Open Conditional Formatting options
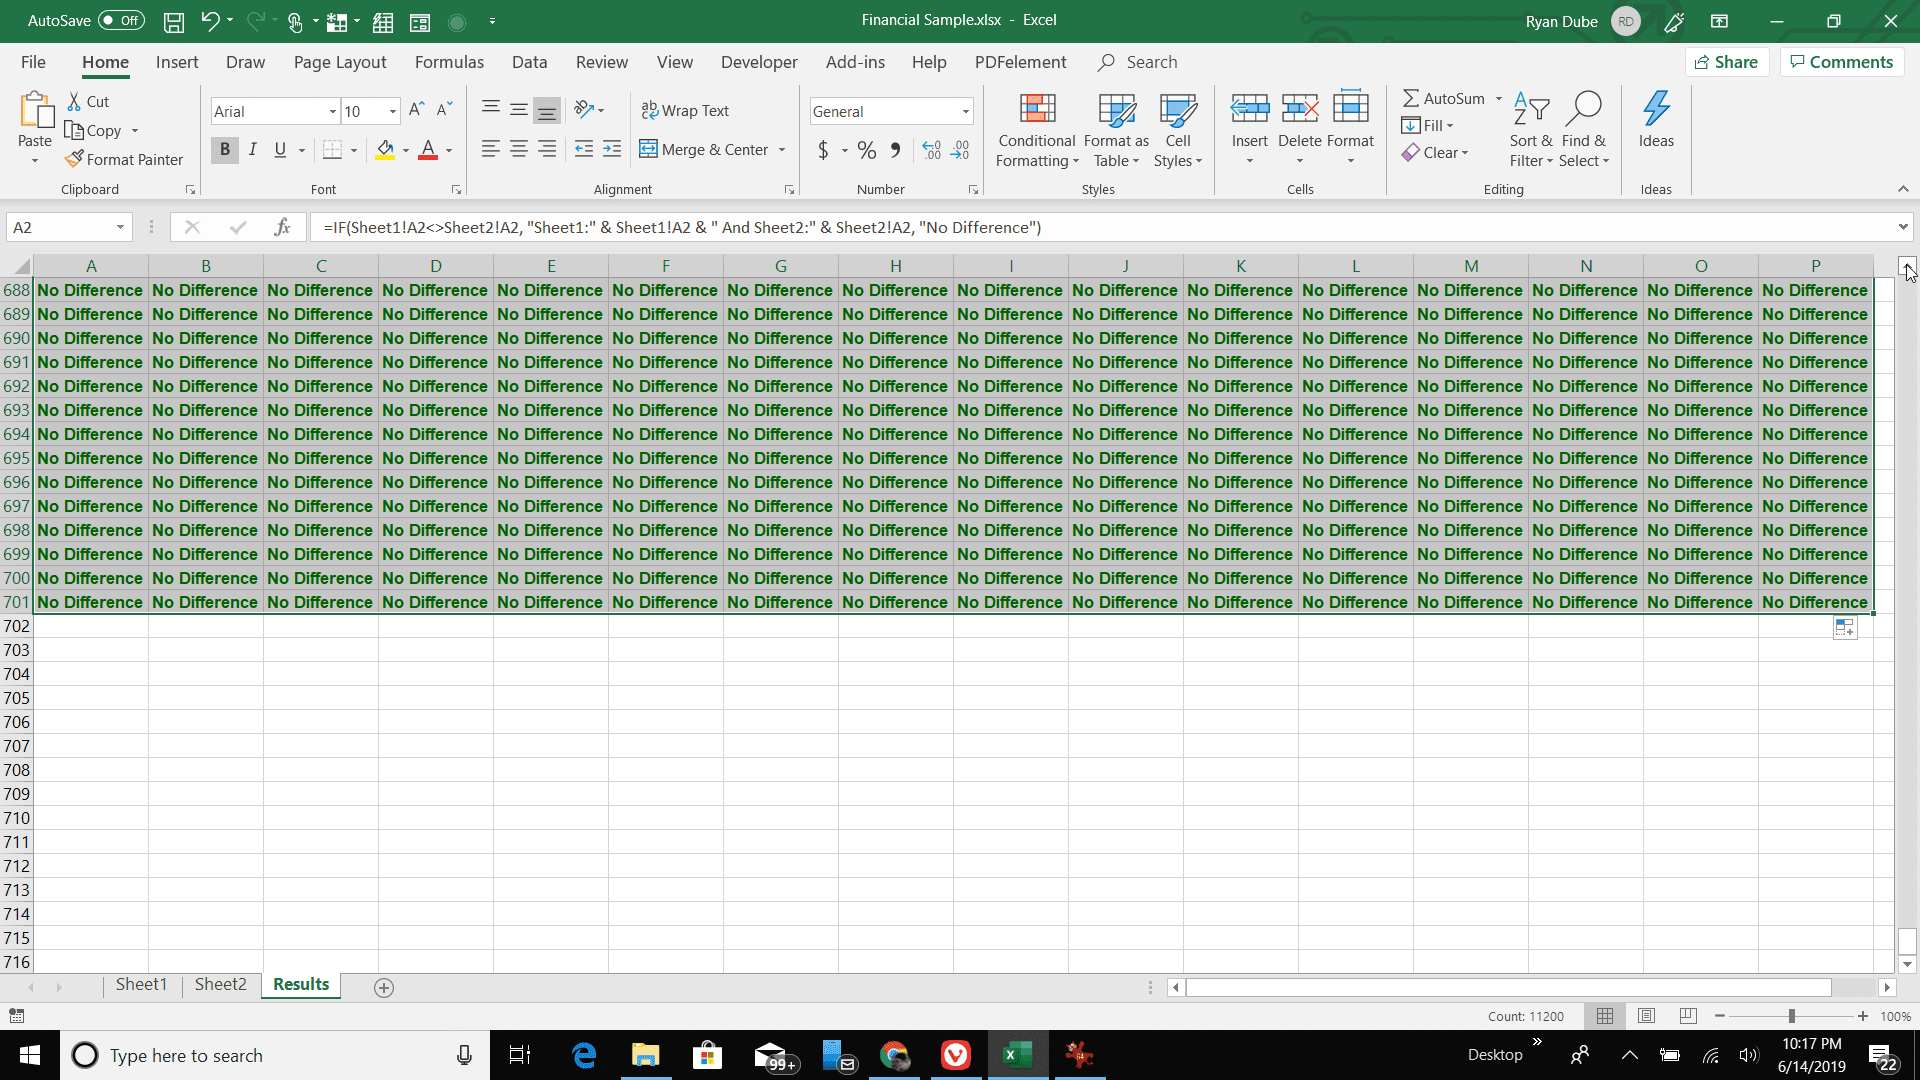This screenshot has height=1080, width=1920. pyautogui.click(x=1036, y=128)
